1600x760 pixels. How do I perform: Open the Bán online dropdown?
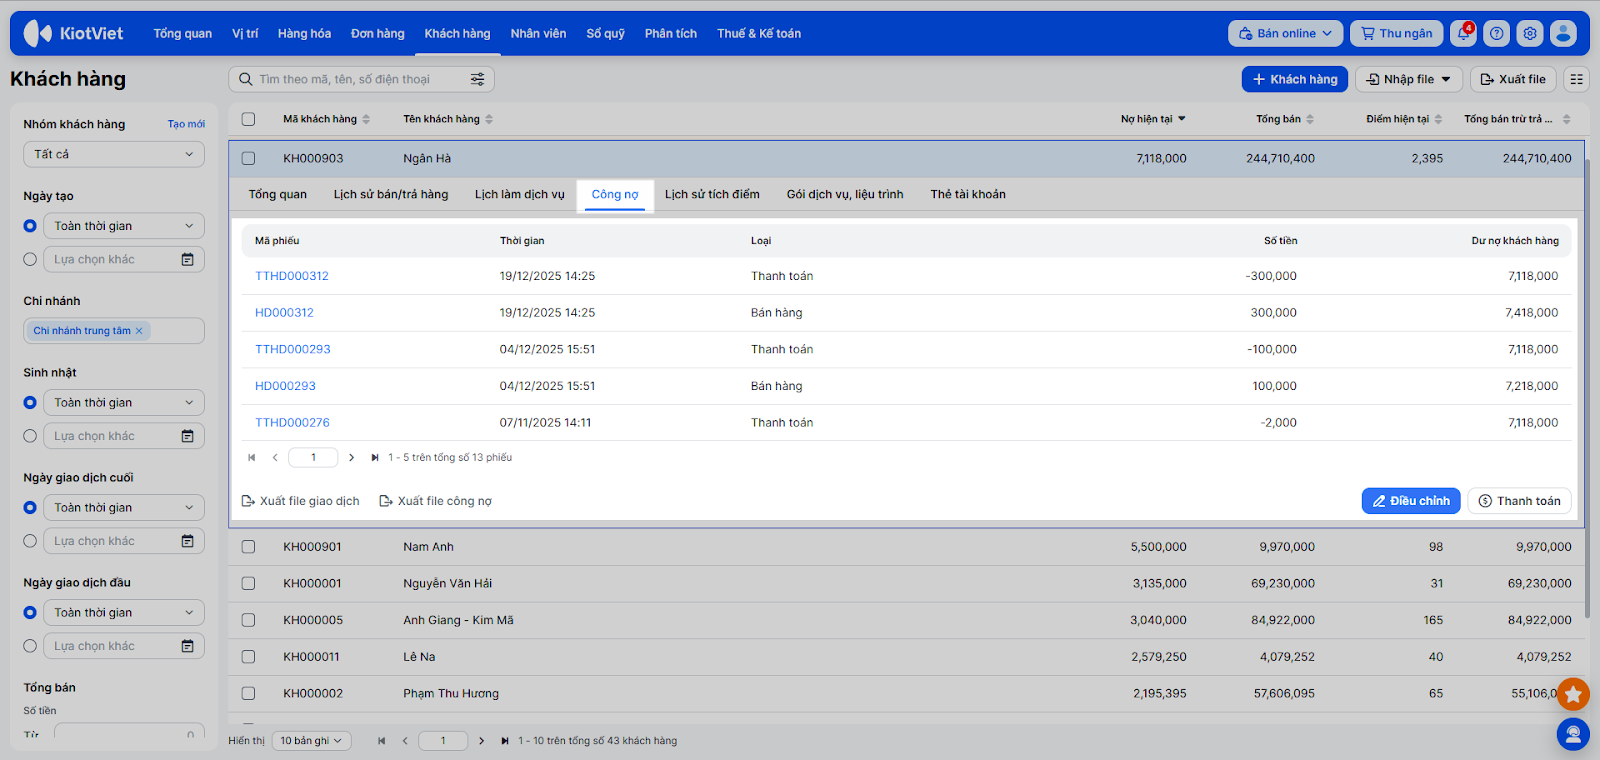click(1285, 34)
